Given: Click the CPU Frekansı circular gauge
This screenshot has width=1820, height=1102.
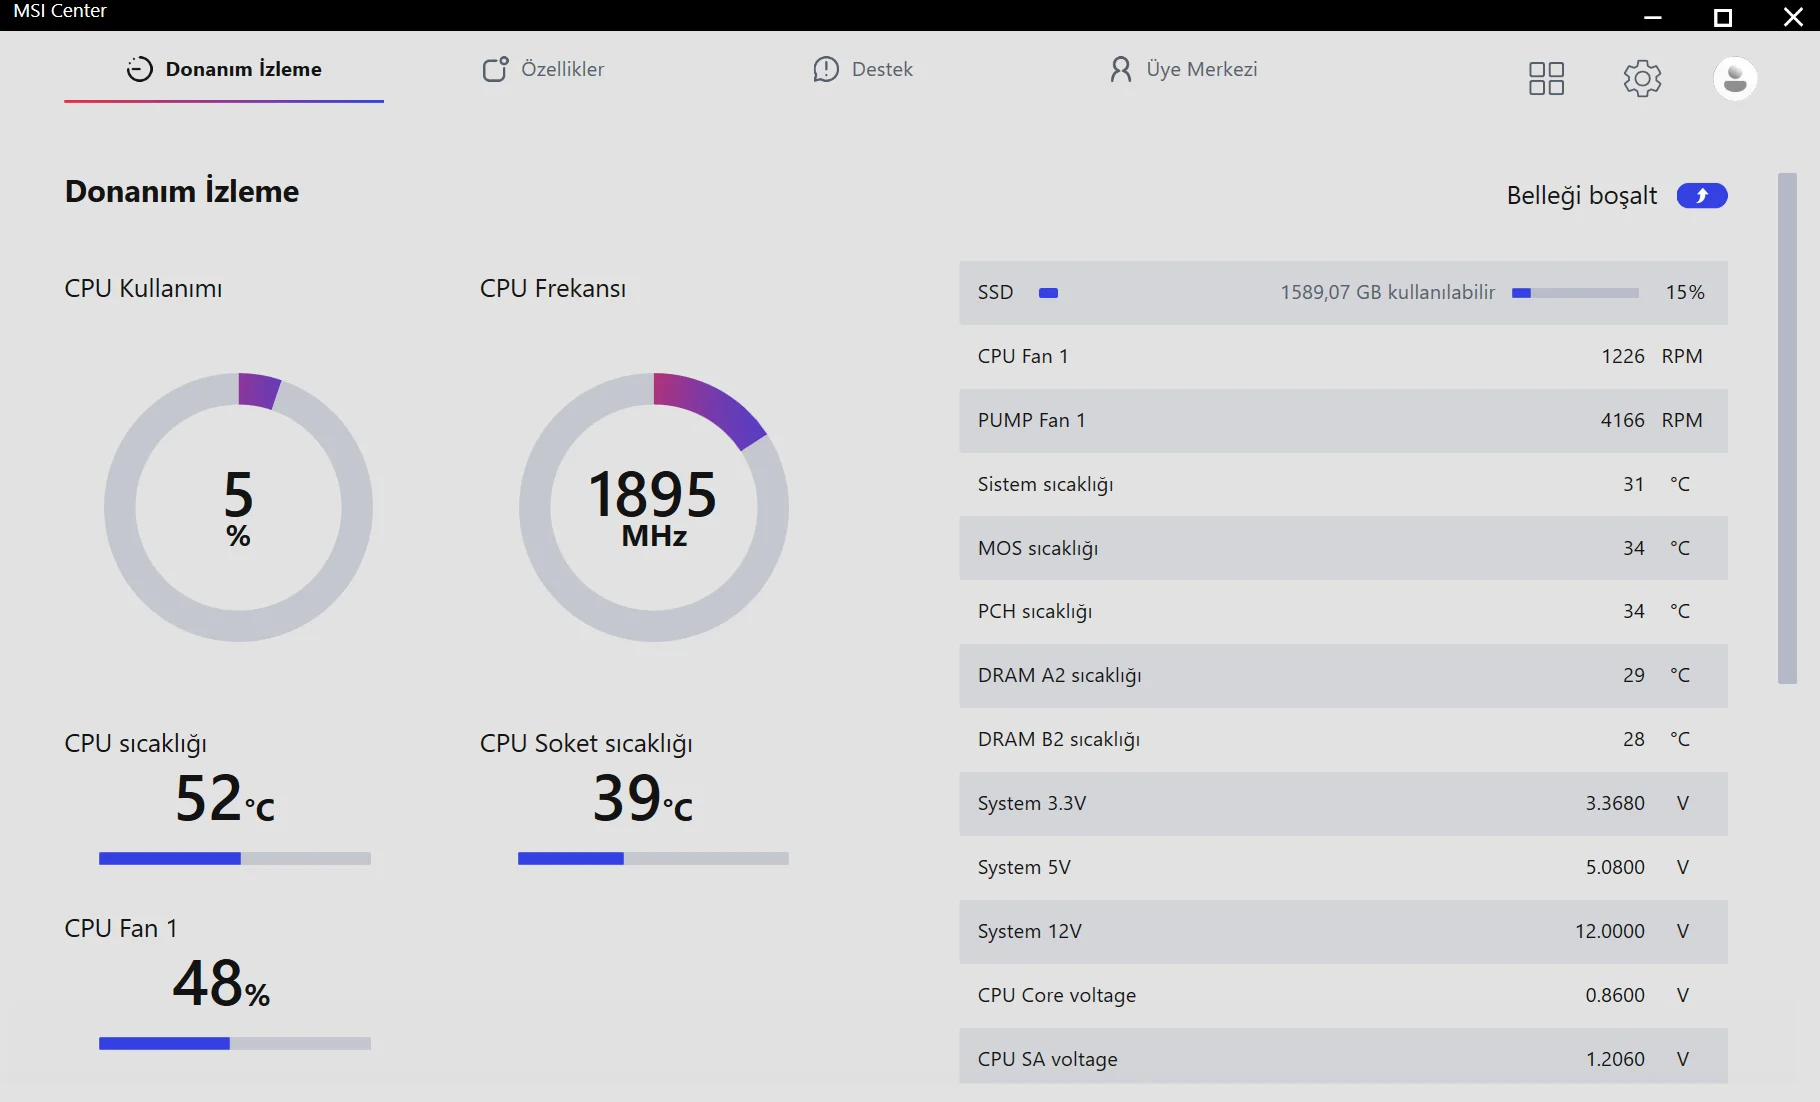Looking at the screenshot, I should tap(654, 507).
